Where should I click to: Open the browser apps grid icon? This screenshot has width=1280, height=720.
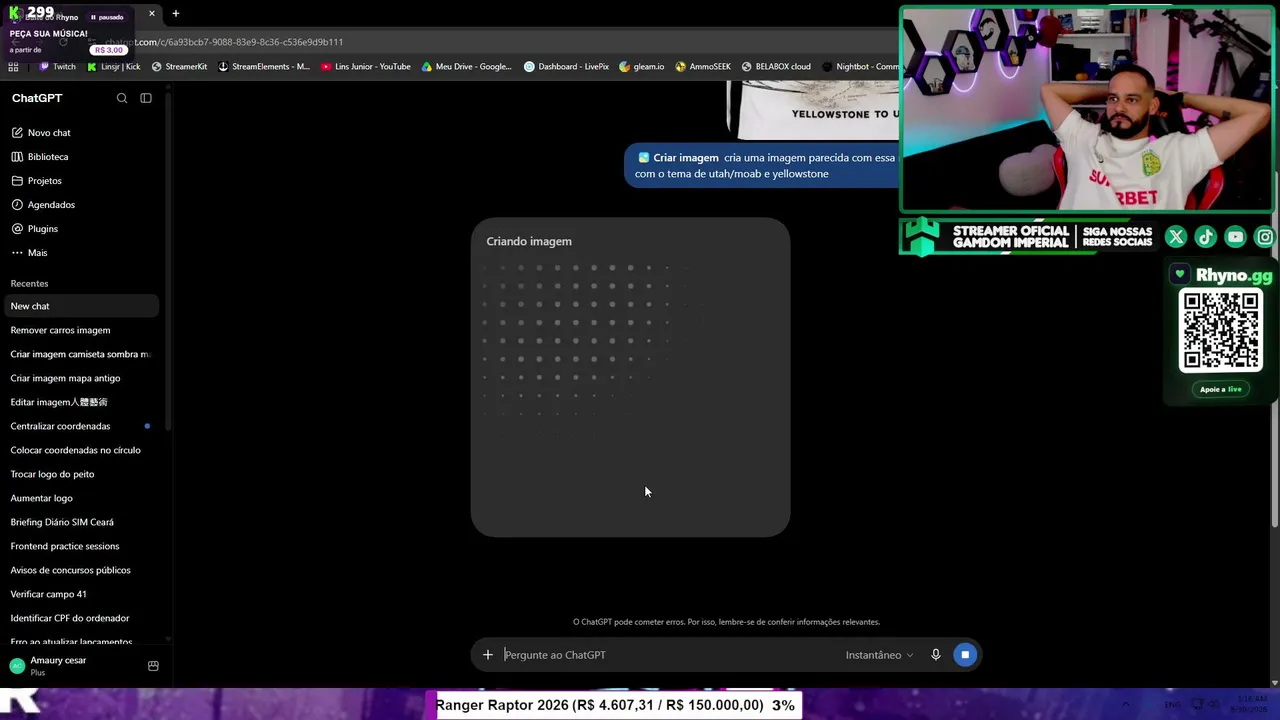(13, 67)
